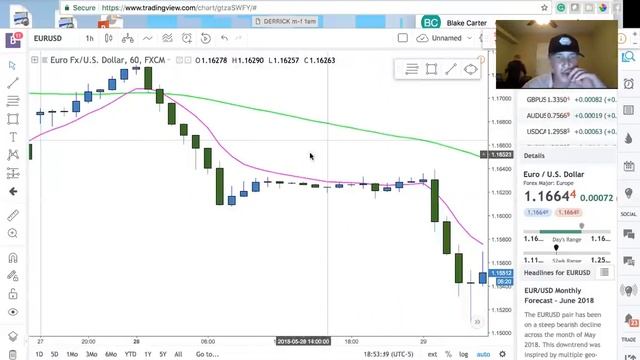The height and width of the screenshot is (360, 640).
Task: Activate the zoom in magnifier tool
Action: [x=13, y=233]
